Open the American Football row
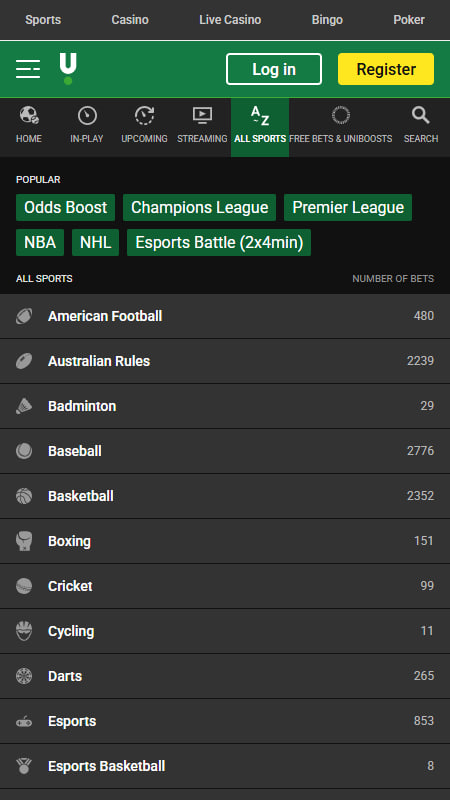 [x=225, y=316]
